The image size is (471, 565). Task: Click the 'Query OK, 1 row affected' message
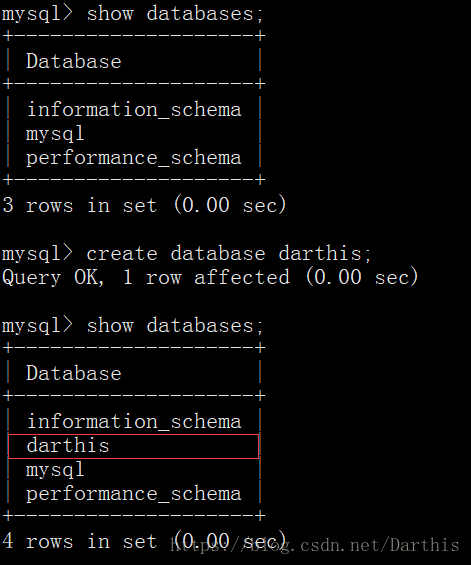pyautogui.click(x=146, y=278)
